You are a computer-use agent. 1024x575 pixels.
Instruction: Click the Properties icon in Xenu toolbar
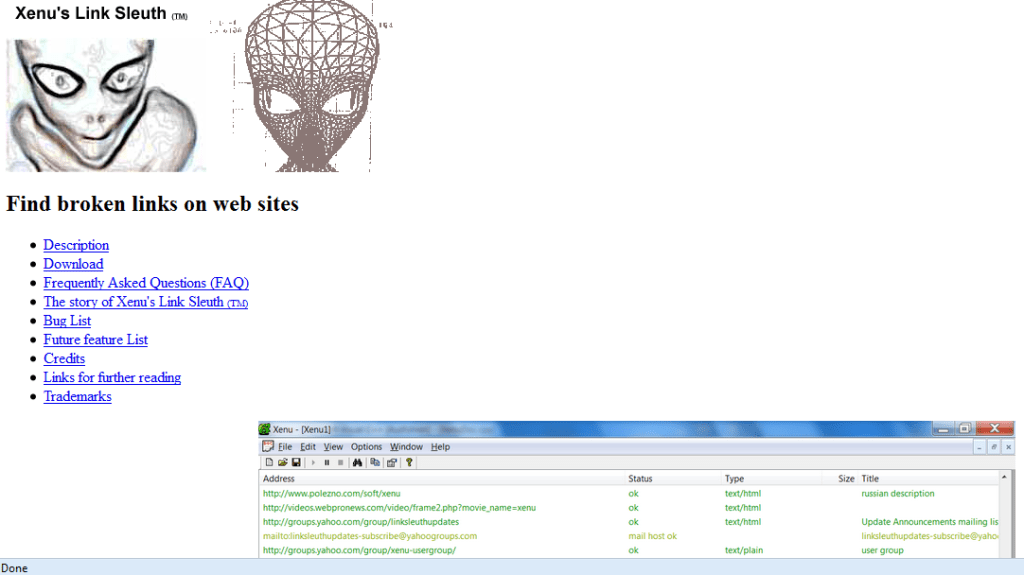click(x=392, y=462)
